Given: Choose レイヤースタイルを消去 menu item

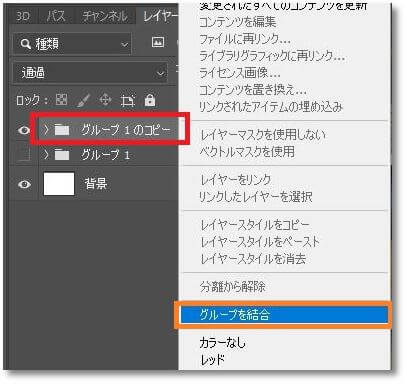Looking at the screenshot, I should (253, 259).
